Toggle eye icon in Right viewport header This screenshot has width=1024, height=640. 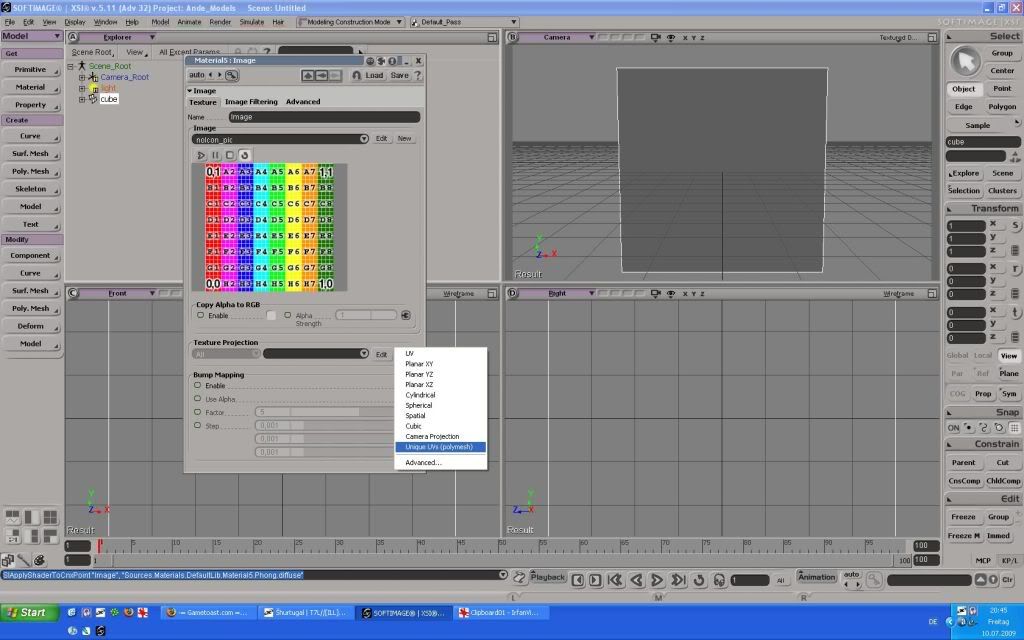pos(671,293)
